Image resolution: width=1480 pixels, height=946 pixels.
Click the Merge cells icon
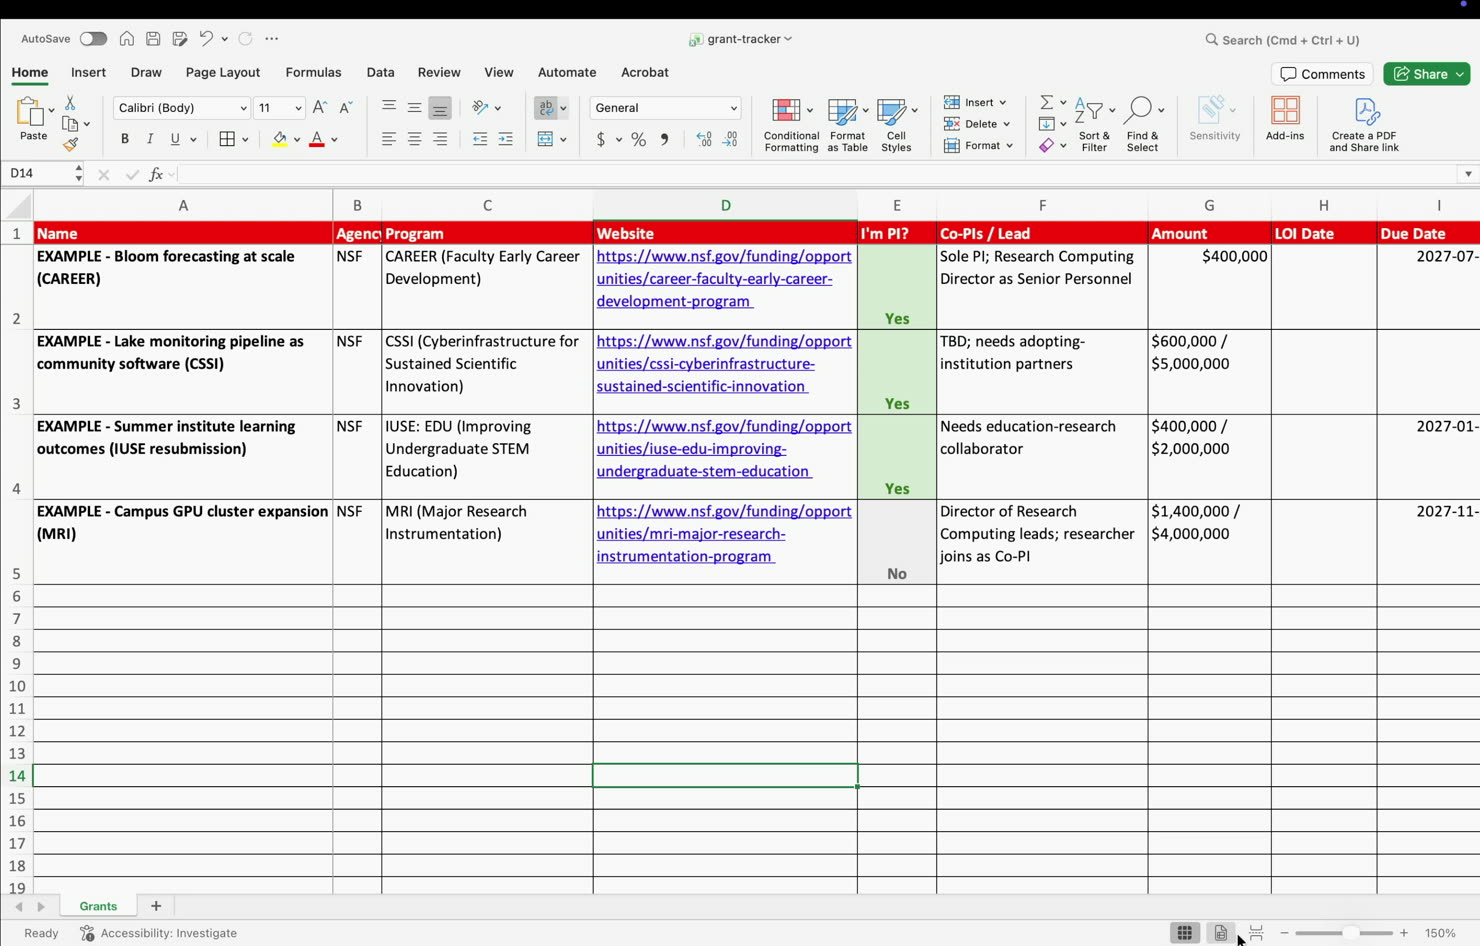(x=545, y=140)
